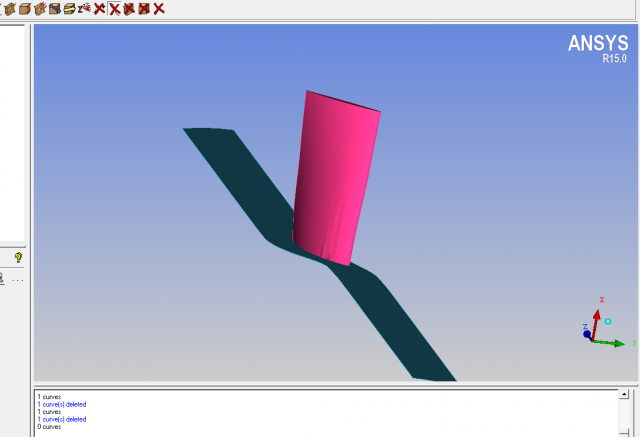Image resolution: width=640 pixels, height=437 pixels.
Task: Click the green Y axis arrow on the triad
Action: pyautogui.click(x=615, y=343)
